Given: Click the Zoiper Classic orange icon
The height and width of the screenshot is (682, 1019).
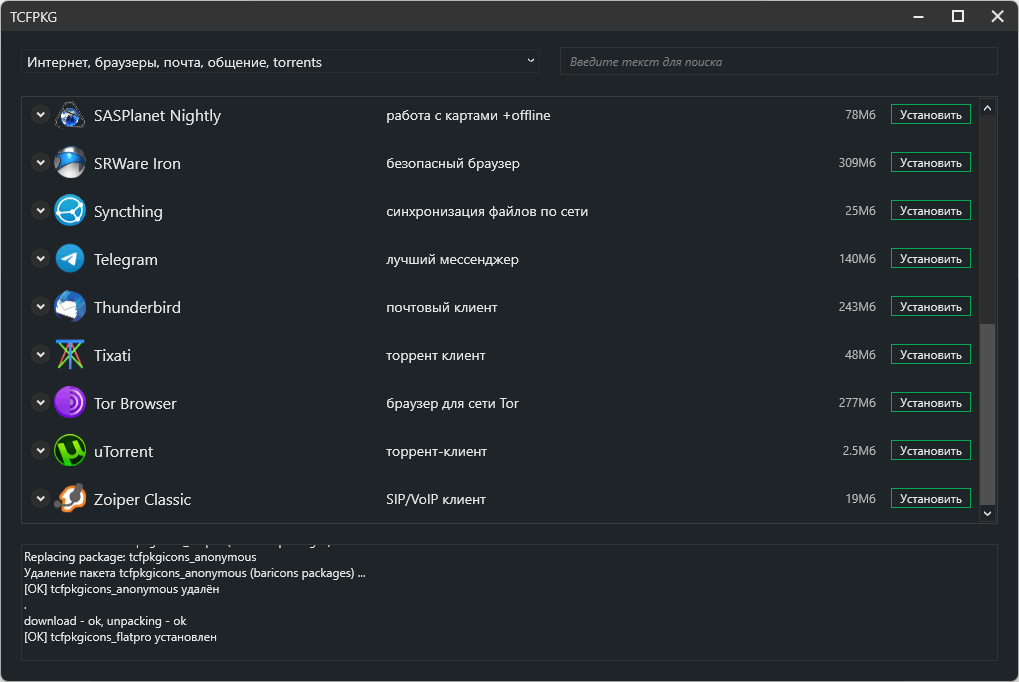Looking at the screenshot, I should tap(70, 499).
